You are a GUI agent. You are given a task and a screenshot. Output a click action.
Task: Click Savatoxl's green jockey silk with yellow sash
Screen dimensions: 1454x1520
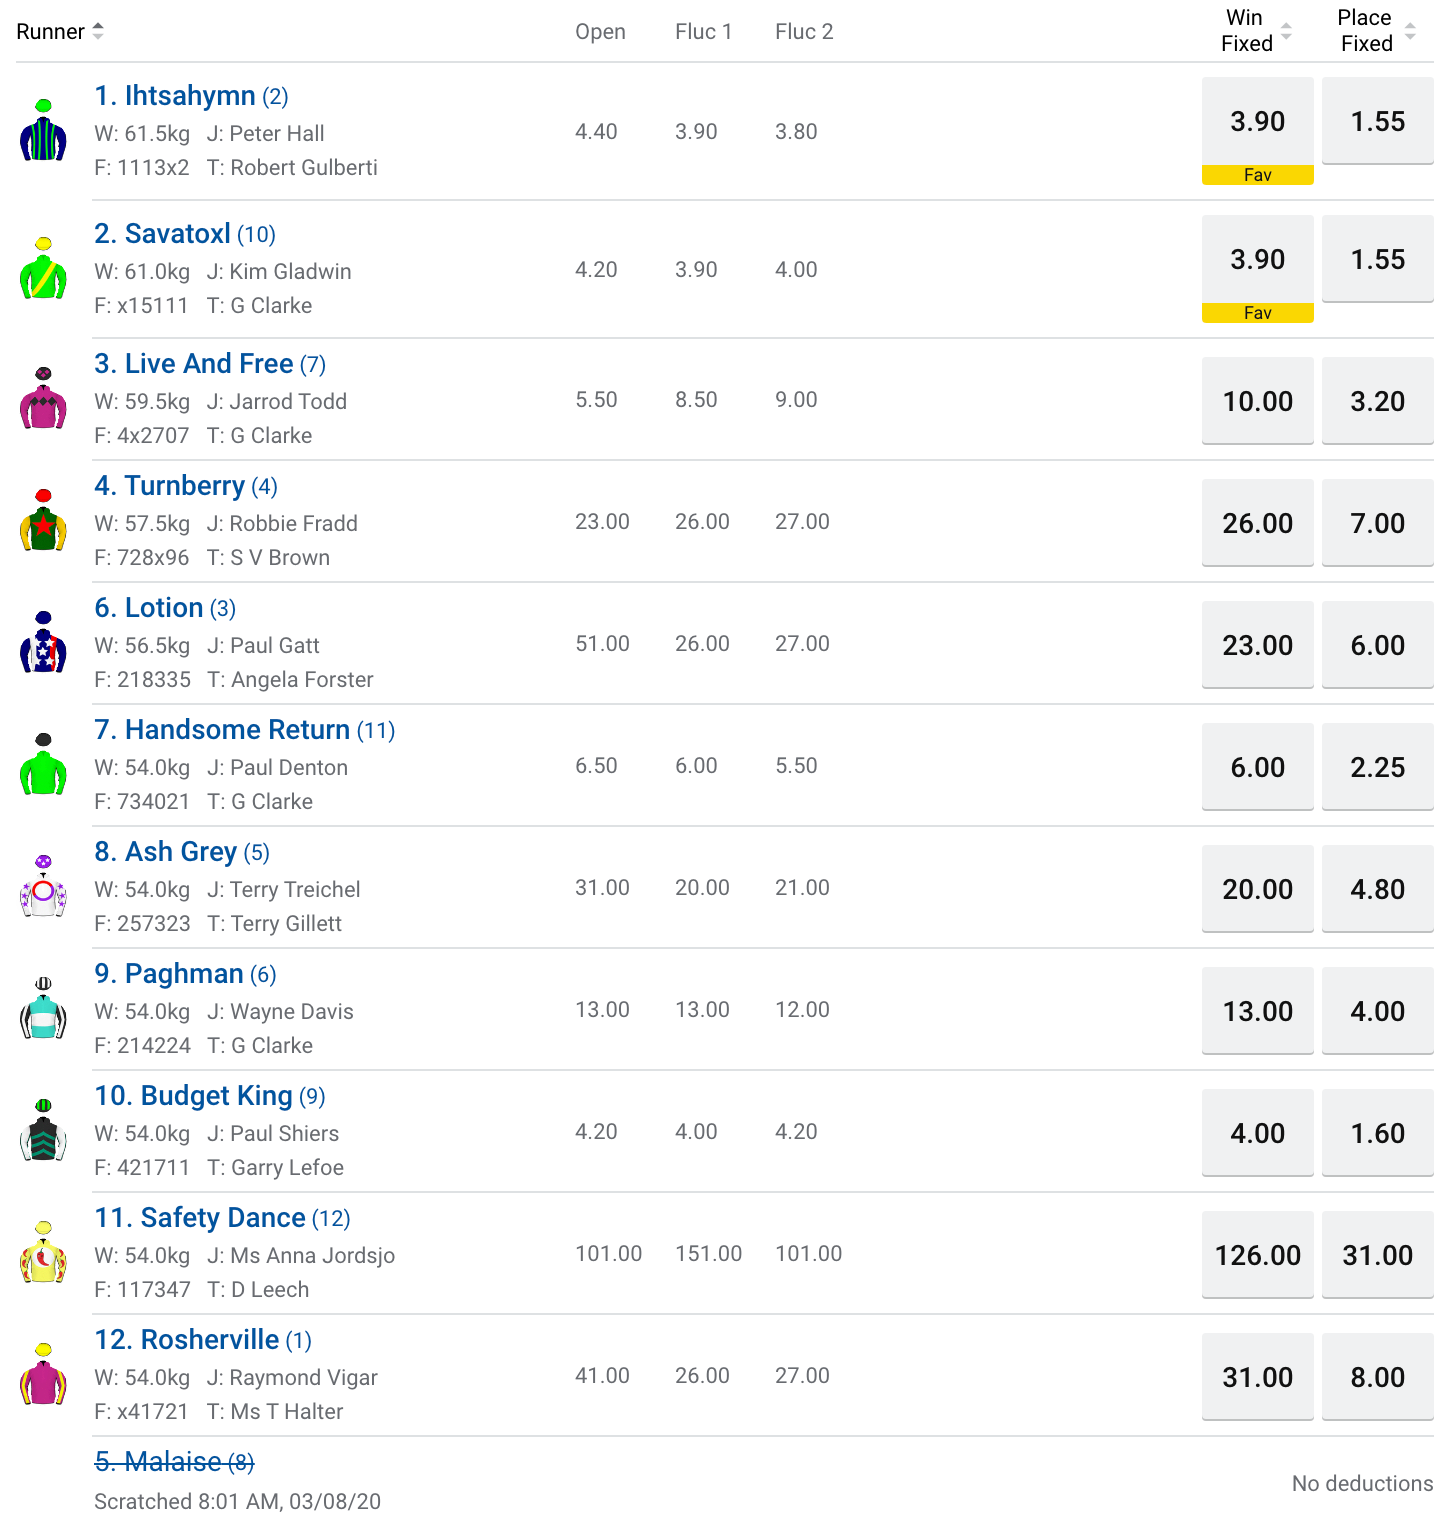tap(43, 268)
